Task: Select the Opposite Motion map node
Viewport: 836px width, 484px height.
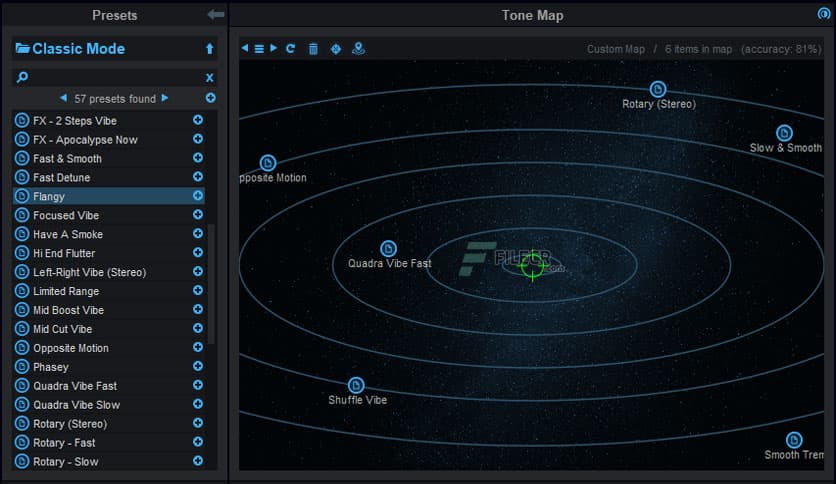Action: pyautogui.click(x=268, y=163)
